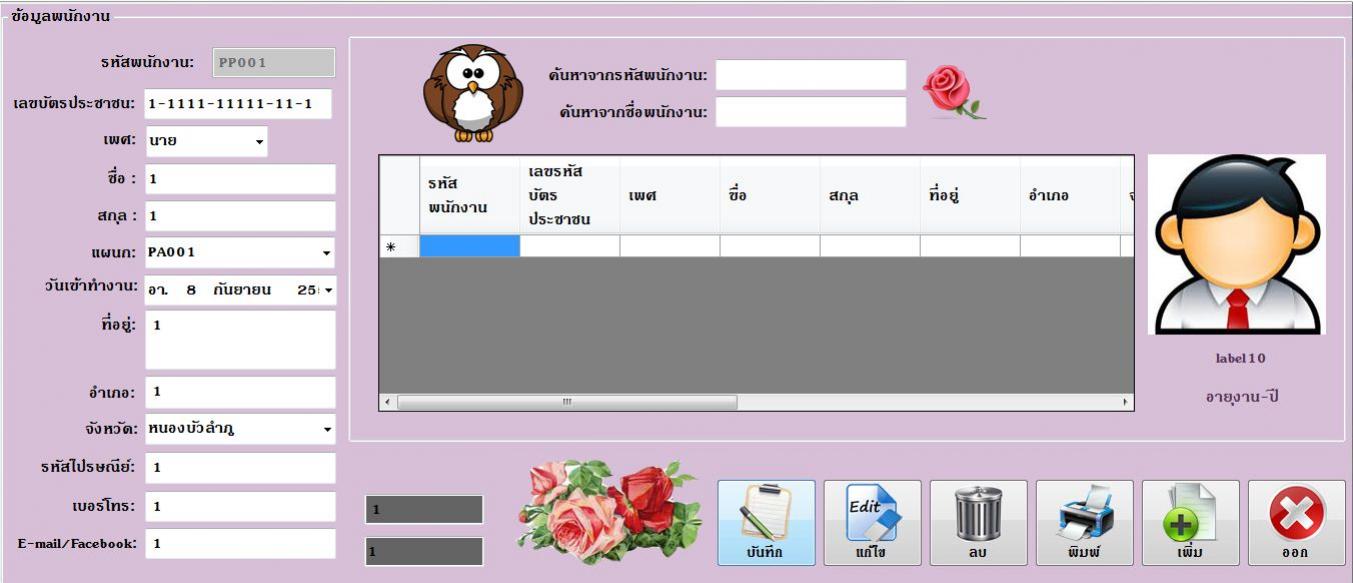Click the พิมพ์ printer button
The height and width of the screenshot is (583, 1353).
pyautogui.click(x=1084, y=523)
